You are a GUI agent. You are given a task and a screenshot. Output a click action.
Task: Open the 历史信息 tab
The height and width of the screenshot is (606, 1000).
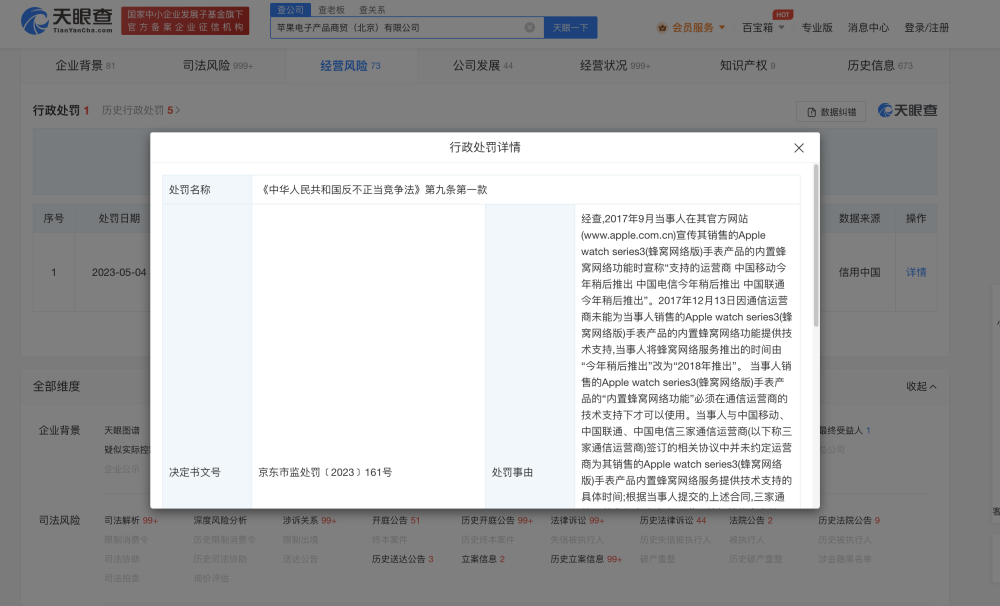(880, 65)
